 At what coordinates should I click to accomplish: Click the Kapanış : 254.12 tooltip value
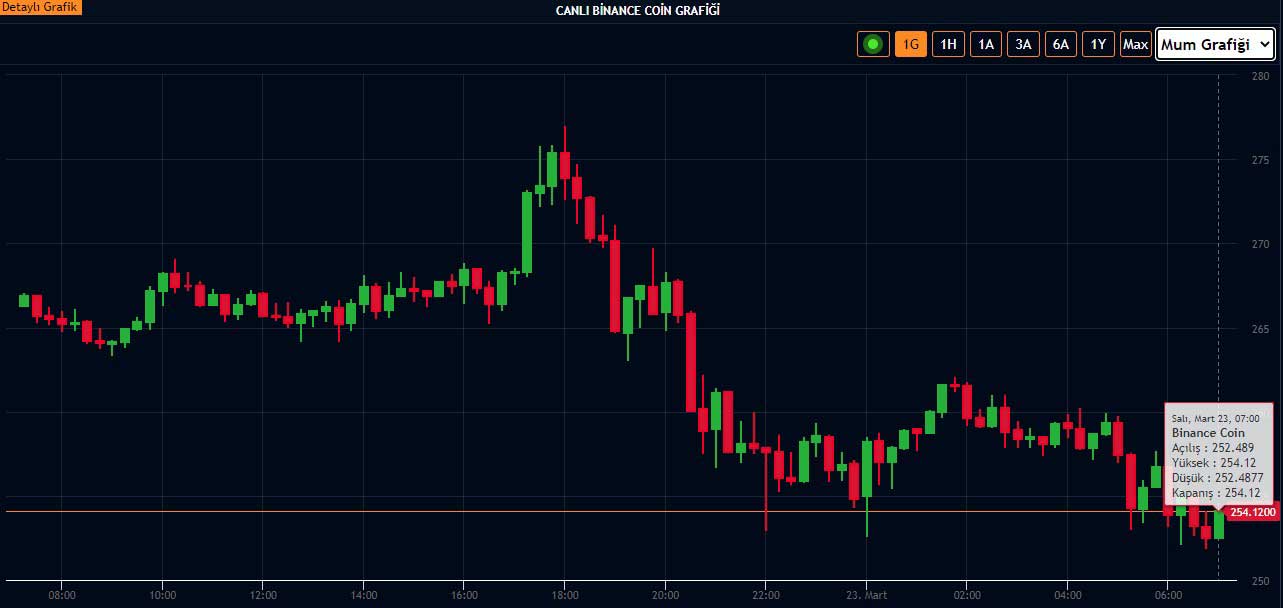[x=1215, y=493]
